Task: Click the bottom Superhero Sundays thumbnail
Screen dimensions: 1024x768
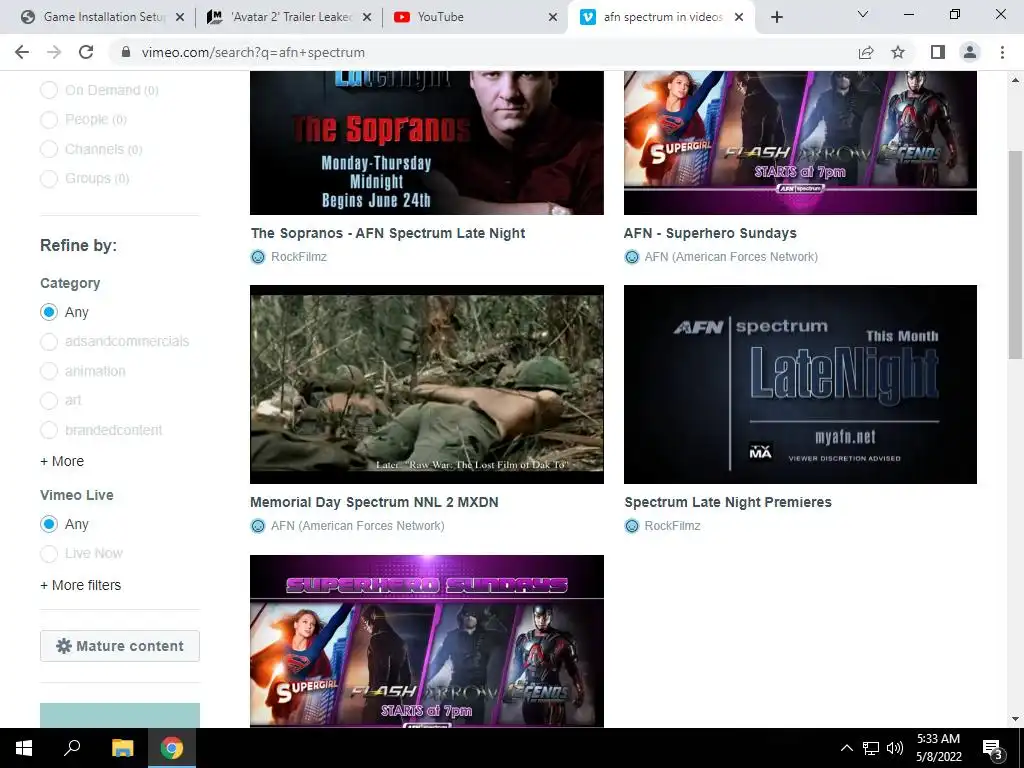Action: 426,641
